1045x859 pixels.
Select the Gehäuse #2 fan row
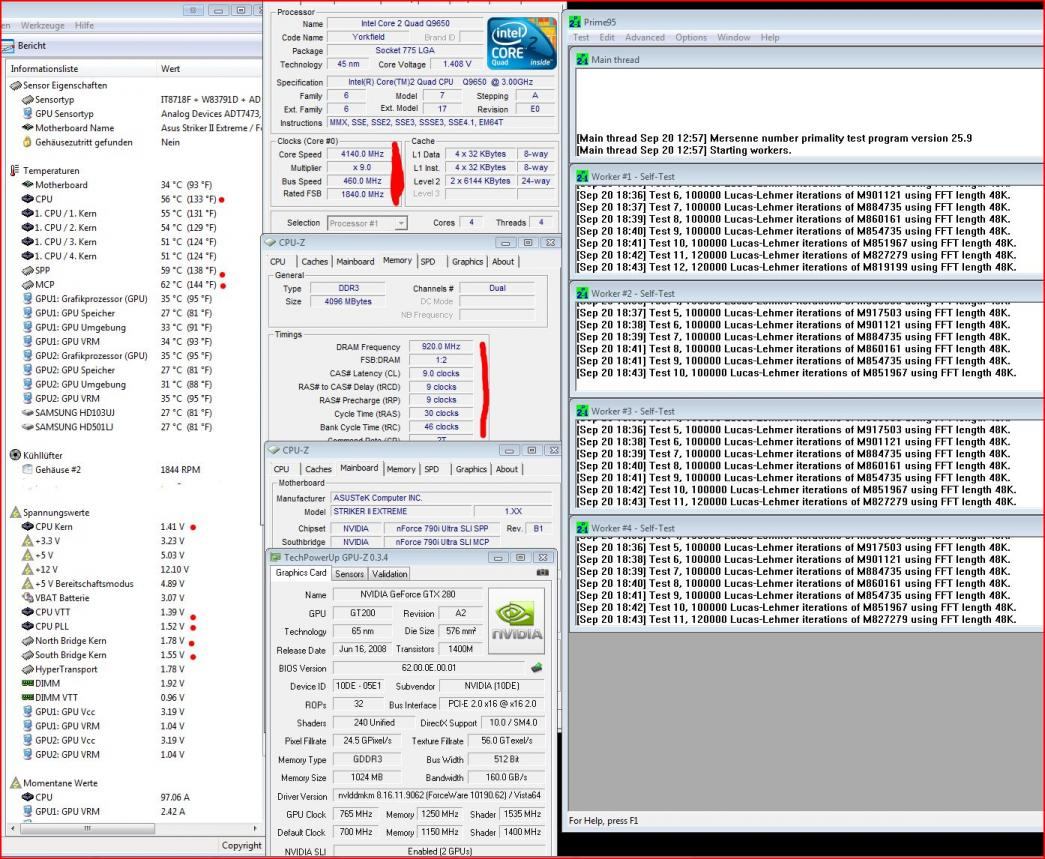tap(132, 470)
